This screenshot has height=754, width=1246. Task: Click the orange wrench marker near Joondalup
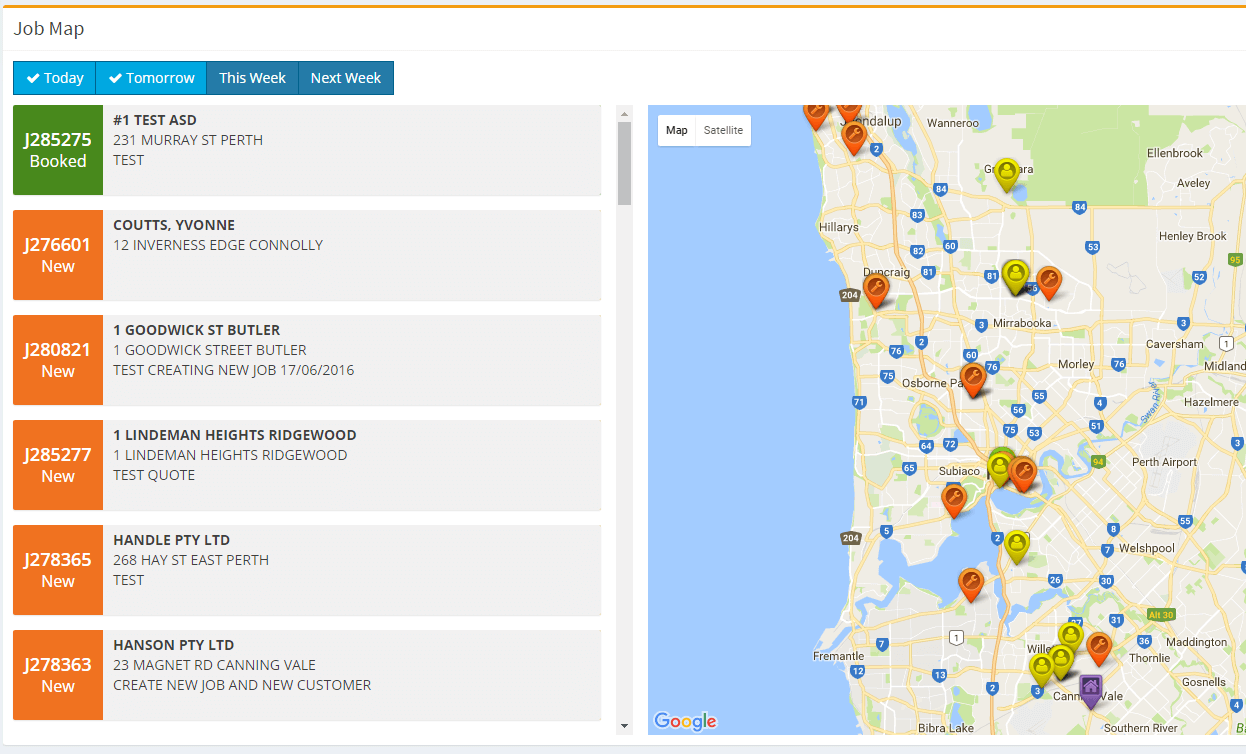click(x=854, y=132)
